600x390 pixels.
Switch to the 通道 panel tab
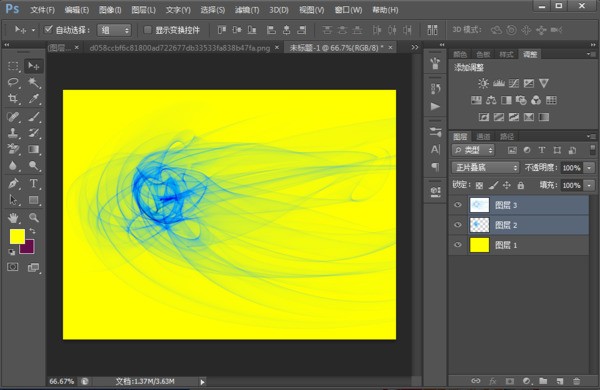point(483,136)
